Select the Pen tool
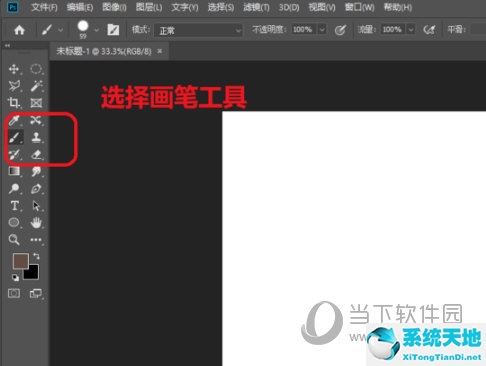The image size is (486, 366). pyautogui.click(x=36, y=189)
